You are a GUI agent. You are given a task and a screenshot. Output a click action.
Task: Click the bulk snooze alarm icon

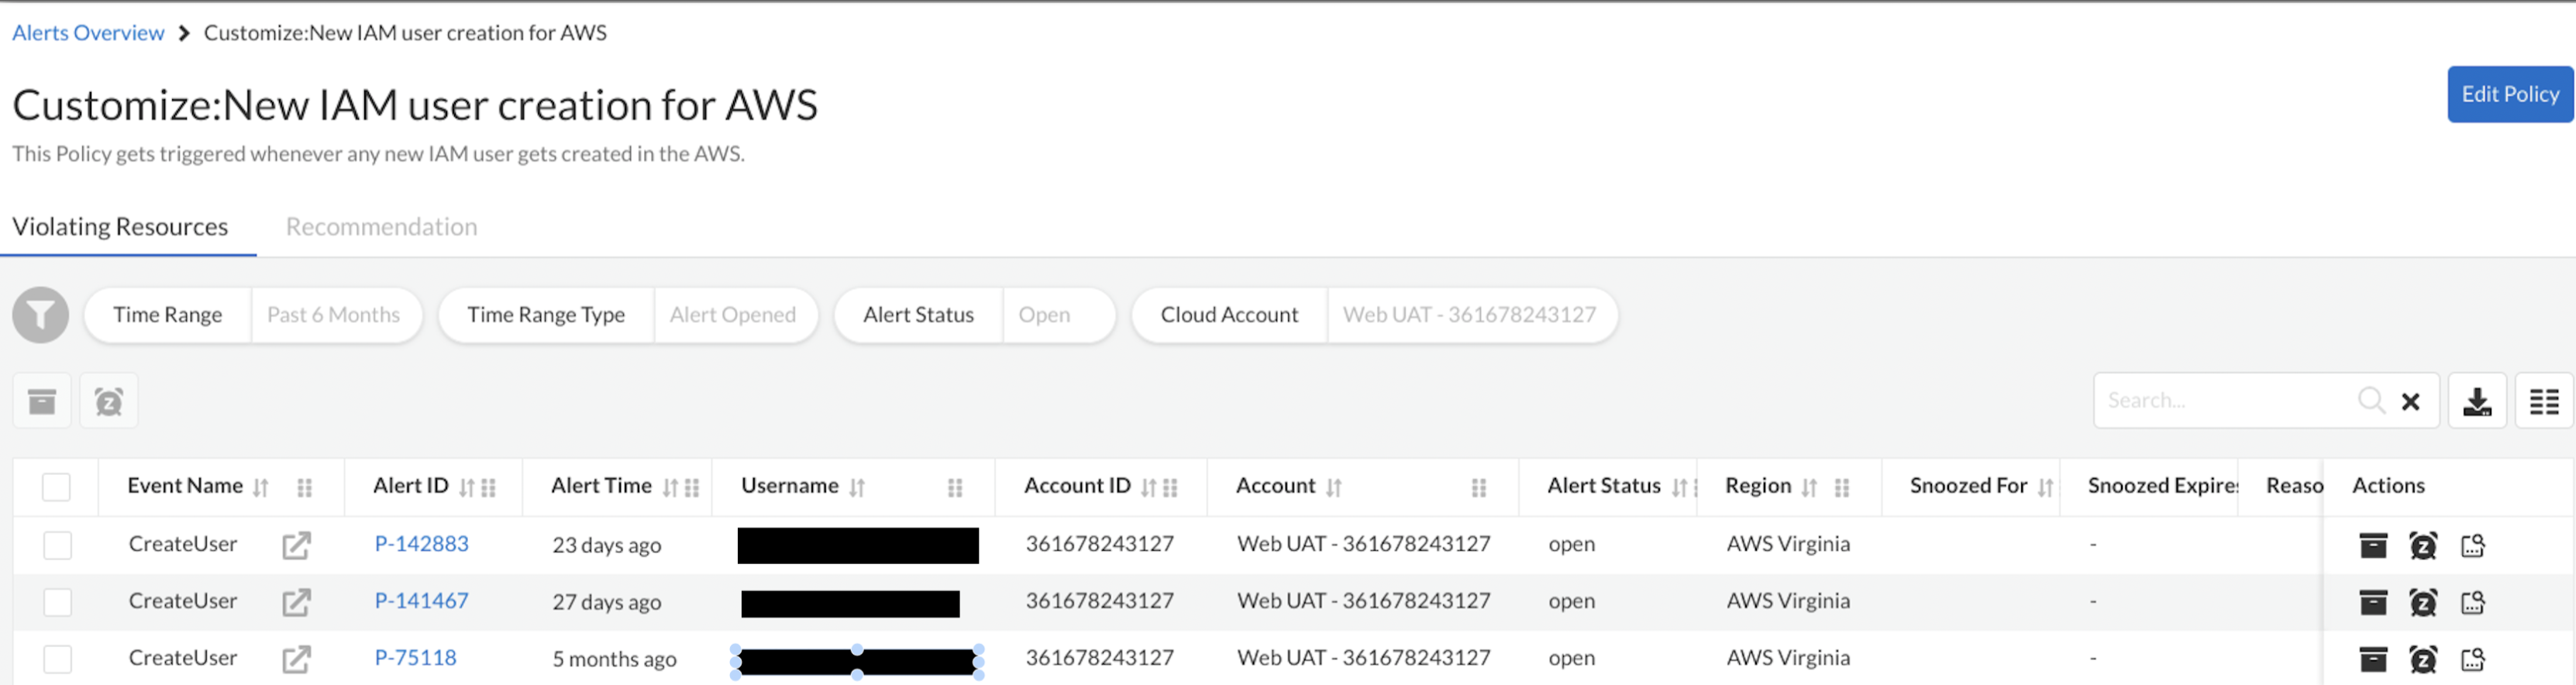coord(109,401)
